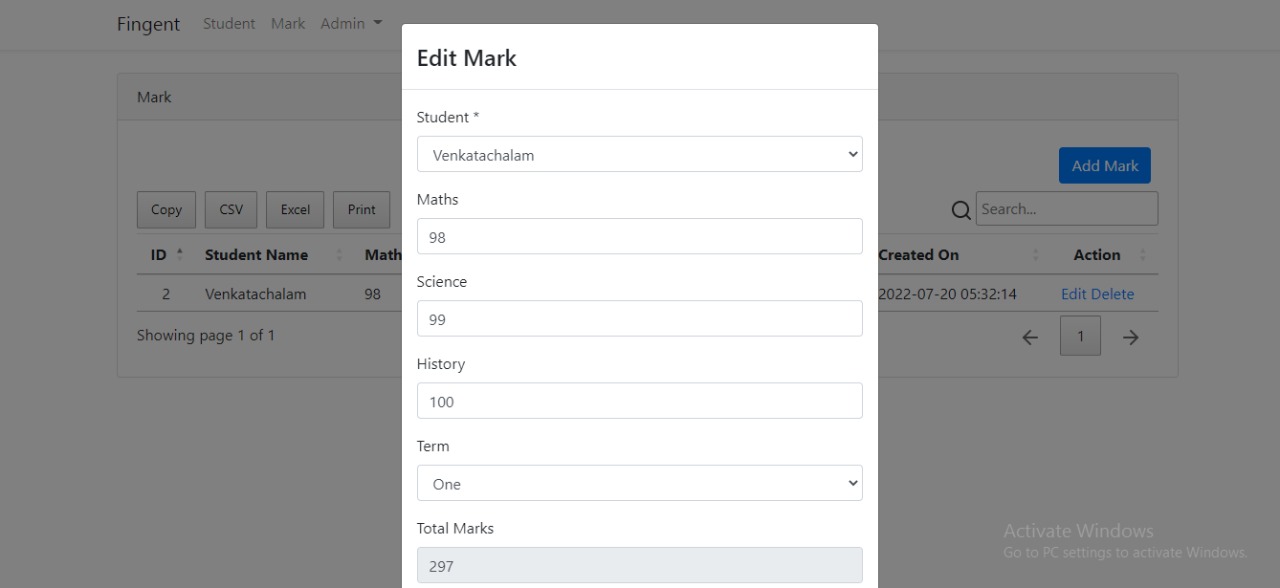Click the search magnifier icon

[x=961, y=210]
